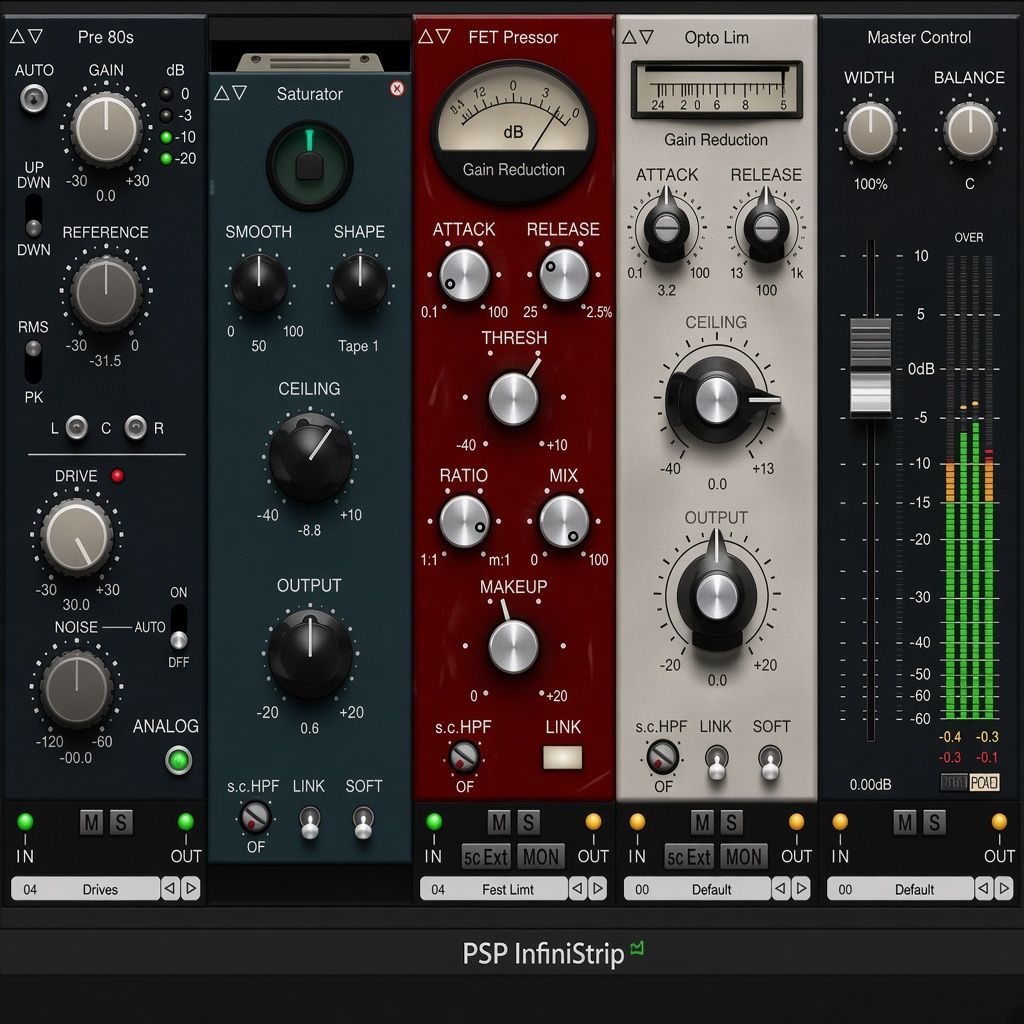Click the Saturator CEILING knob
Screen dimensions: 1024x1024
point(310,457)
